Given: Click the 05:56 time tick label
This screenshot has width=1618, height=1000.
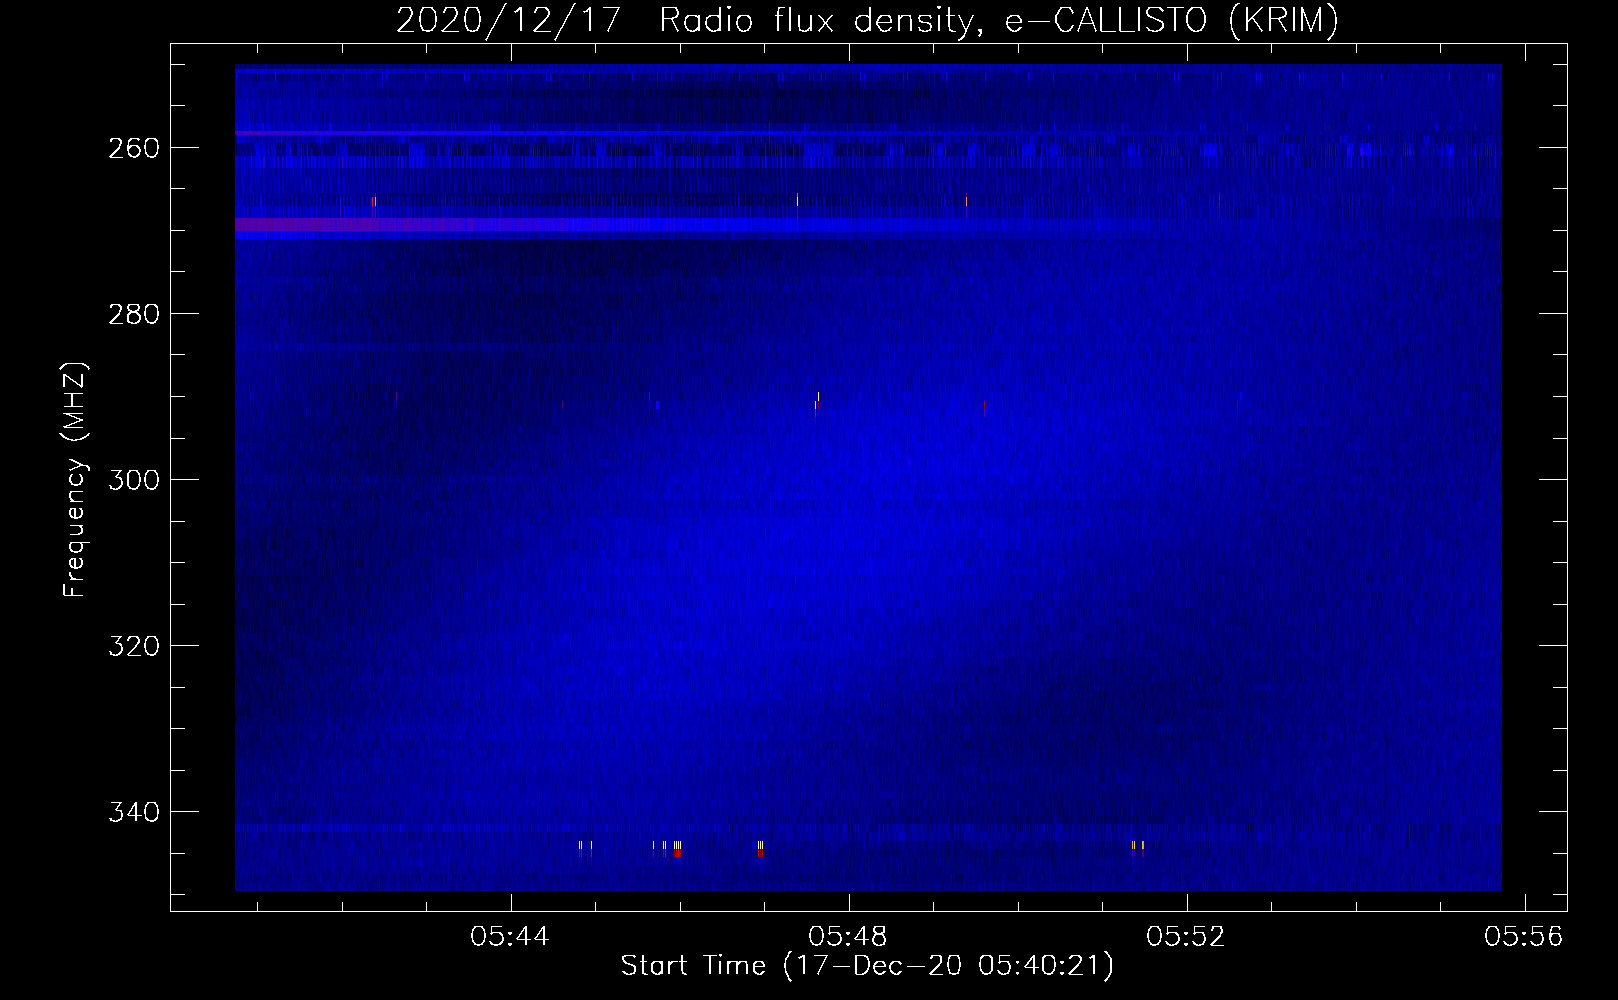Looking at the screenshot, I should 1524,937.
